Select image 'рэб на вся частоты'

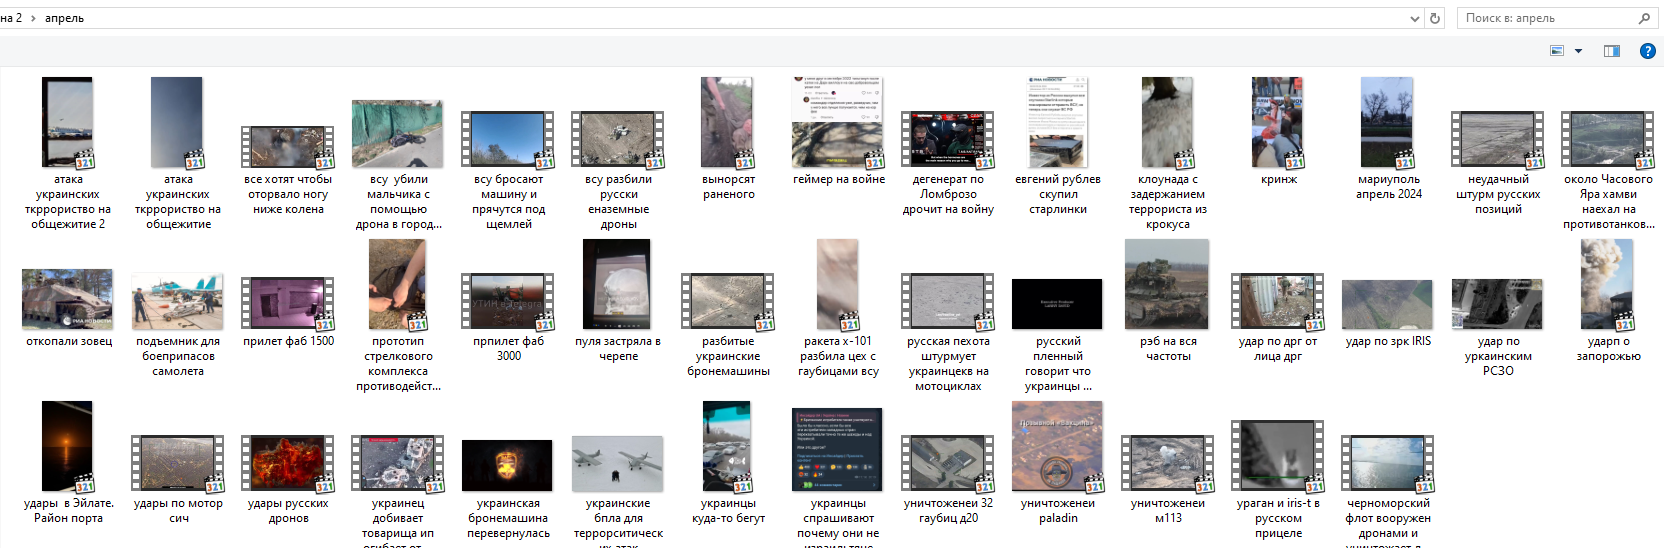click(x=1168, y=300)
